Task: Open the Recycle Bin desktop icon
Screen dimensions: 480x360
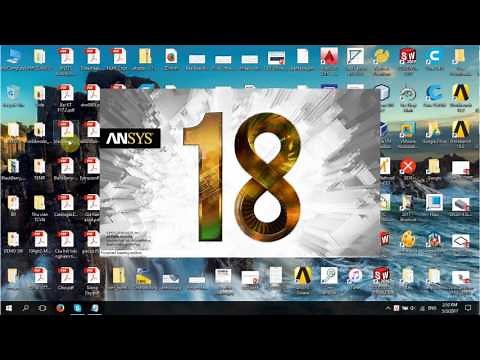Action: (13, 93)
